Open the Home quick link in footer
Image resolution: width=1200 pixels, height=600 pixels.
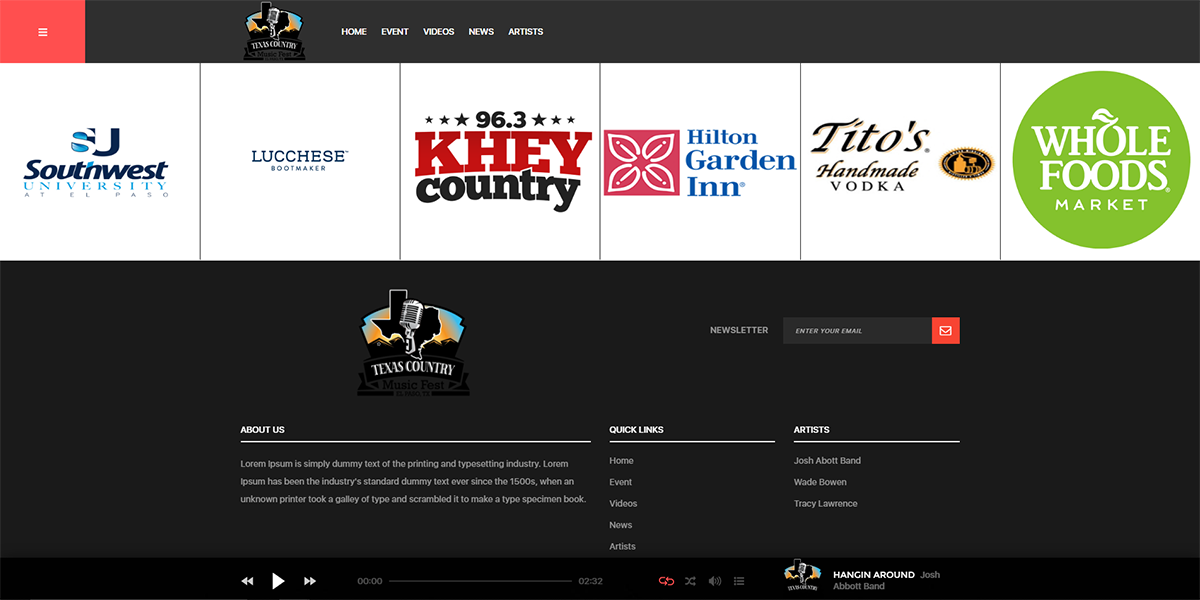click(621, 461)
